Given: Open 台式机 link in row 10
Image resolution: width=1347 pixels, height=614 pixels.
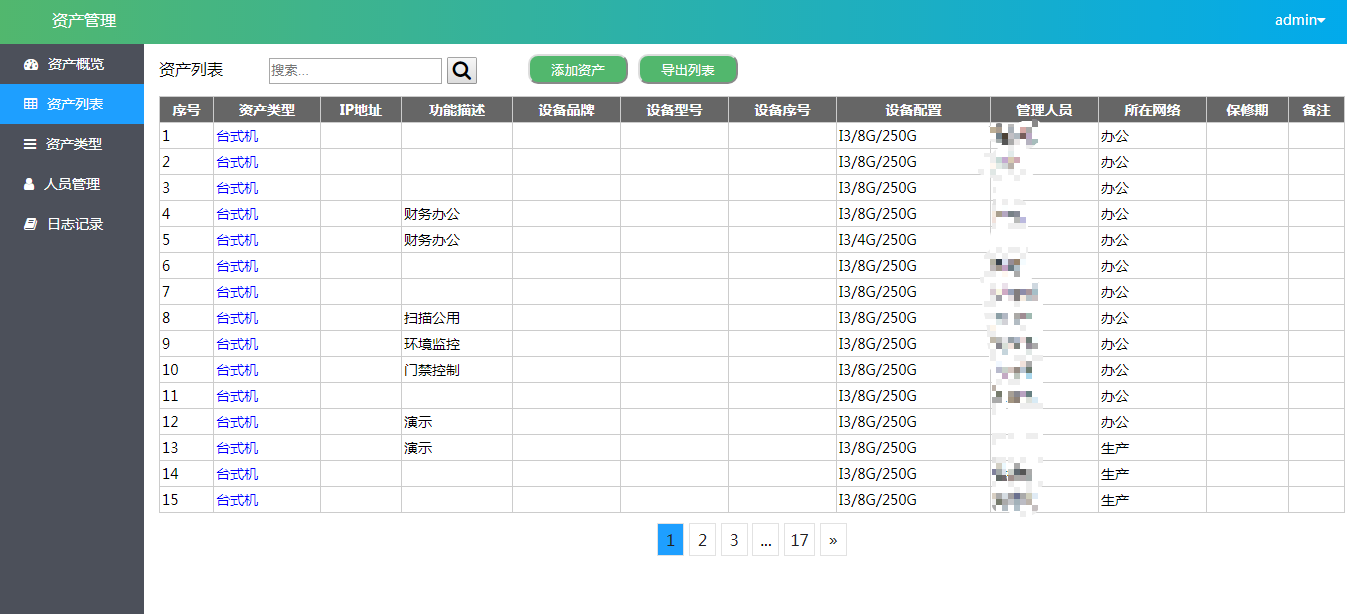Looking at the screenshot, I should click(x=237, y=370).
